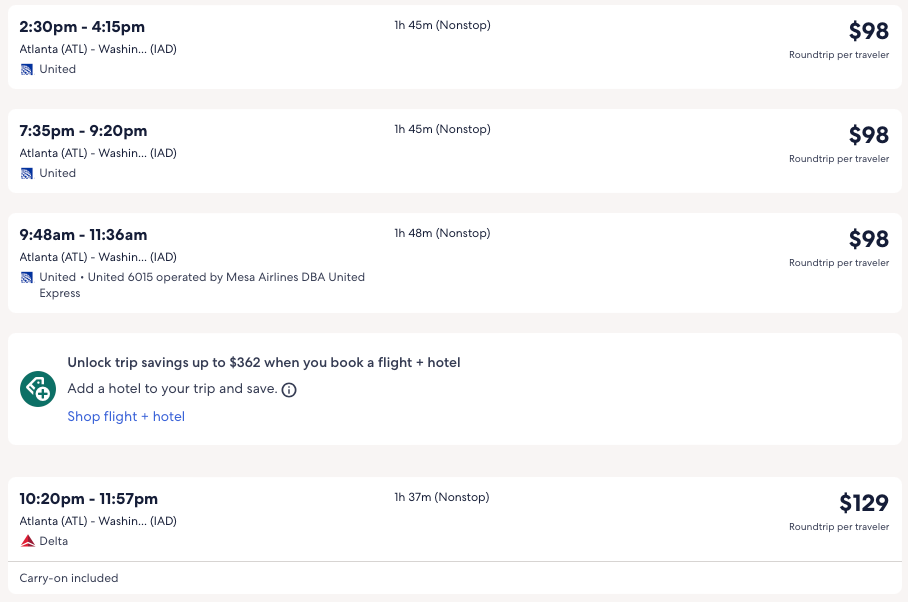Click the United logo on the 2:30pm flight
The width and height of the screenshot is (908, 602).
[27, 70]
